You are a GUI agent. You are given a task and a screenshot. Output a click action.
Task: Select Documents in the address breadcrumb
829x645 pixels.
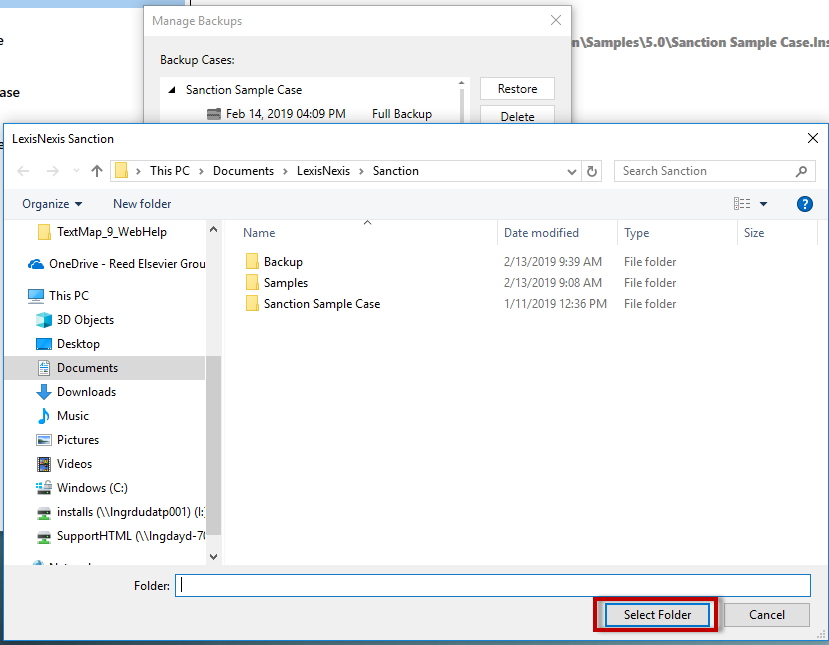pyautogui.click(x=243, y=171)
